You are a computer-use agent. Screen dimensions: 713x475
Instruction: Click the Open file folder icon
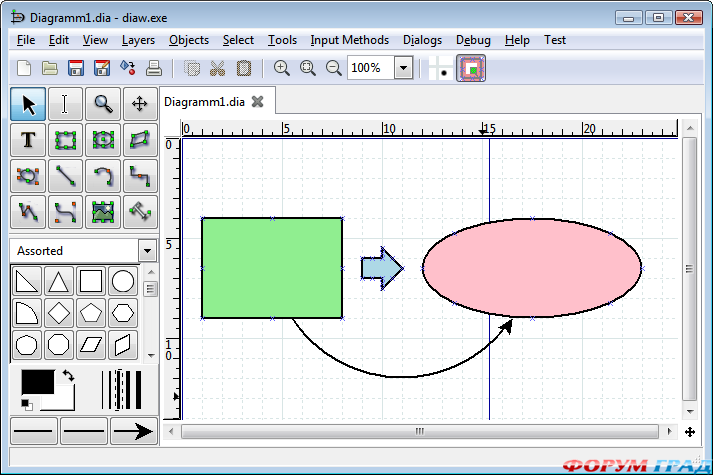[50, 68]
